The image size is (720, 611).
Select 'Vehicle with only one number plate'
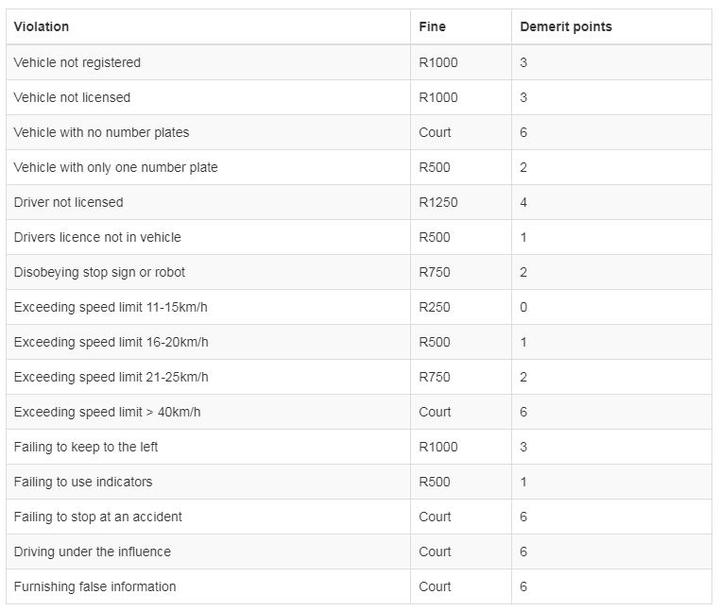[x=115, y=167]
